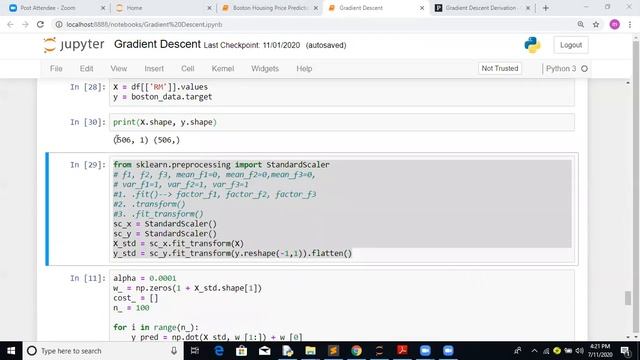This screenshot has height=360, width=640.
Task: Select the print(X.shape, y.shape) cell
Action: click(x=342, y=122)
